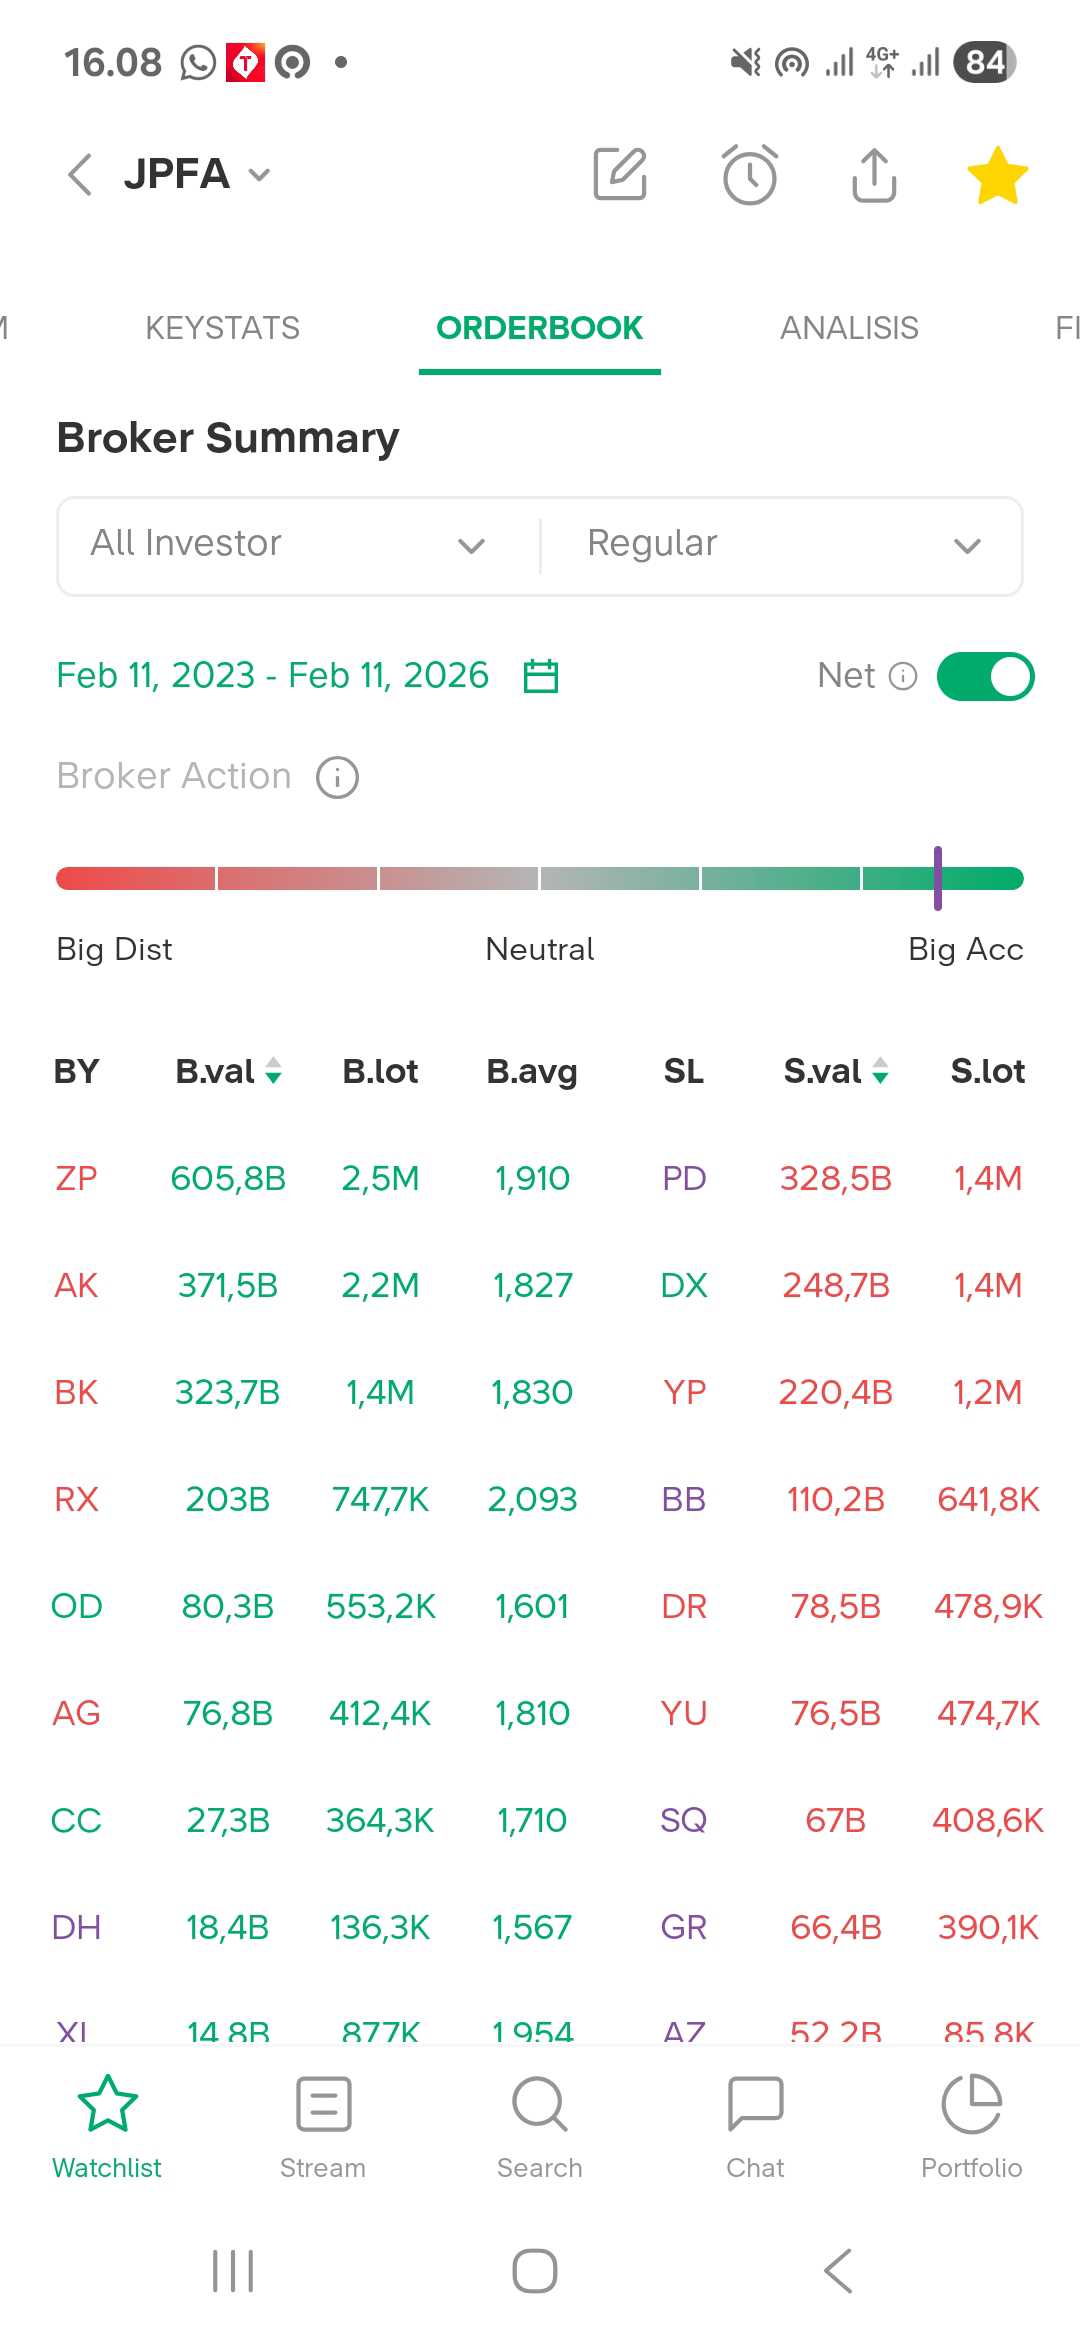Viewport: 1080px width, 2340px height.
Task: Open the price alert alarm icon
Action: coord(749,175)
